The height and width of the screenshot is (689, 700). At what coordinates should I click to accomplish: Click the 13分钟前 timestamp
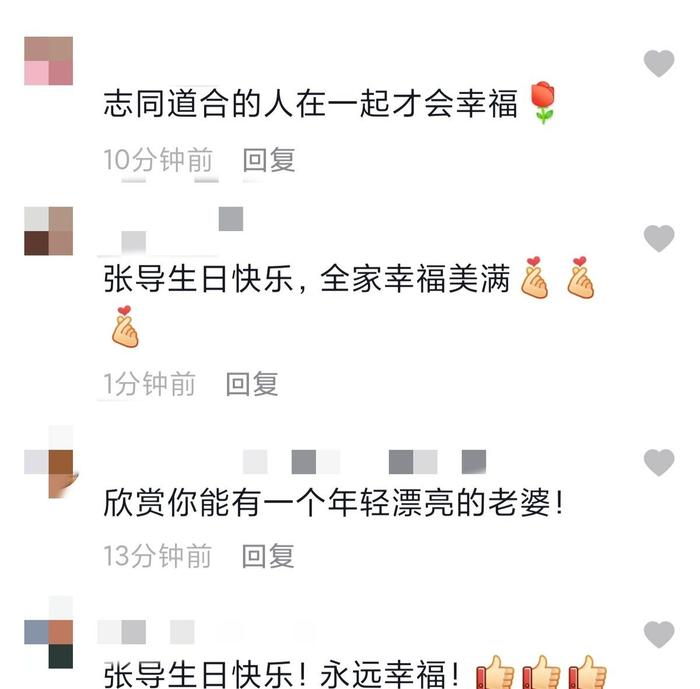click(x=158, y=556)
